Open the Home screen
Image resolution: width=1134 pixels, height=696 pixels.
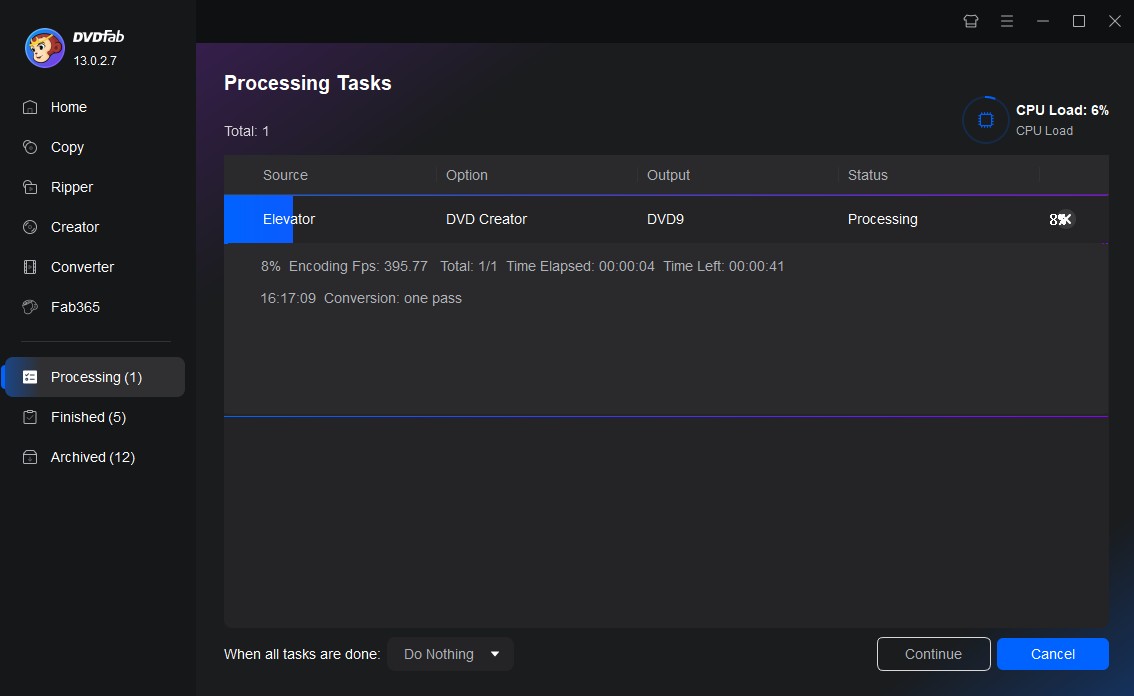68,107
